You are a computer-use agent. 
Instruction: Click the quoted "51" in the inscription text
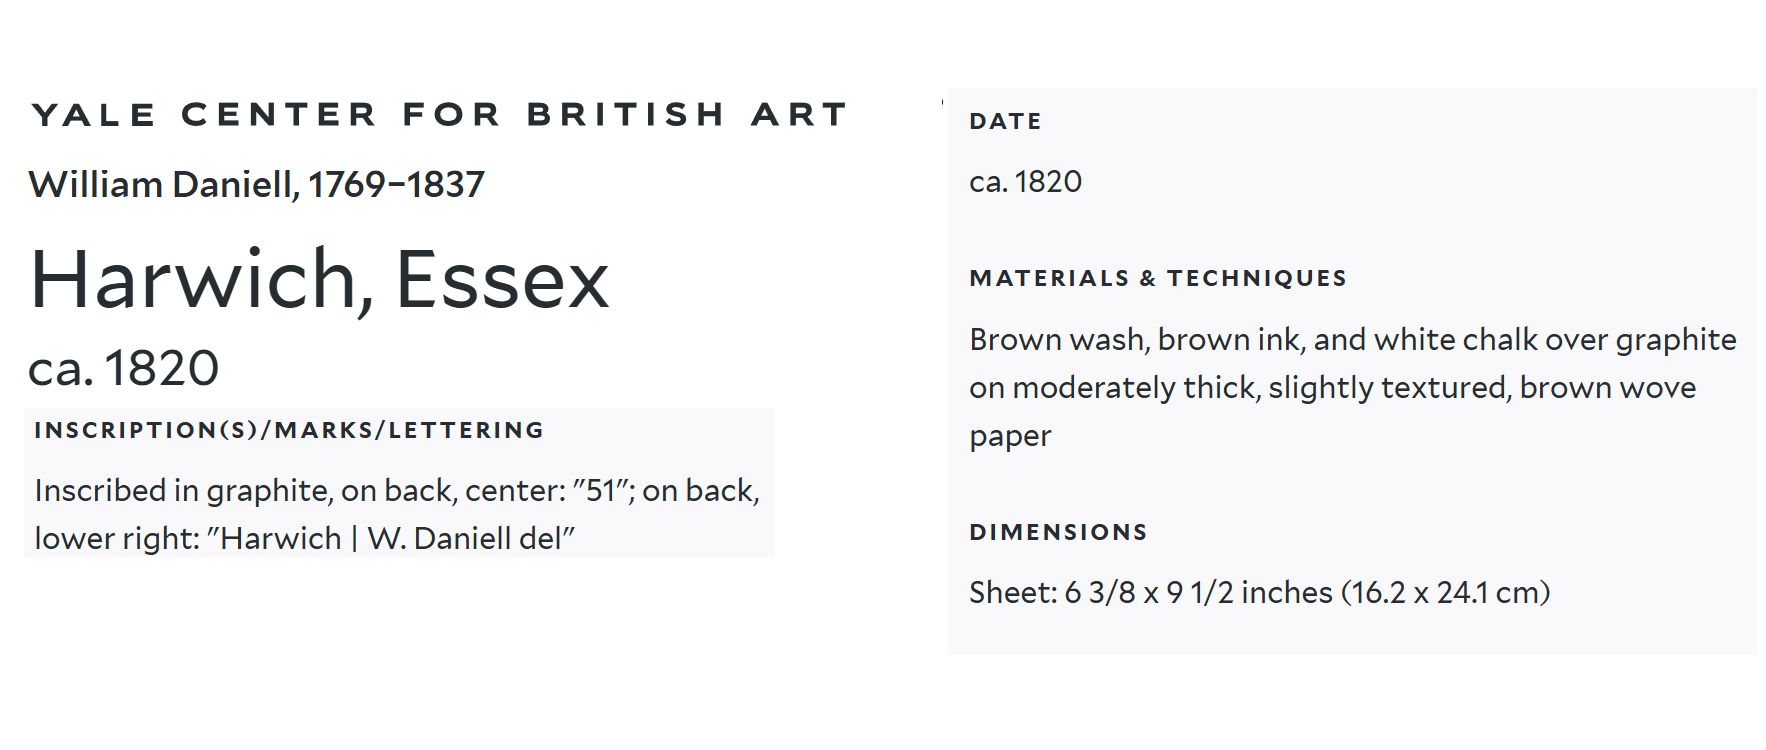click(x=600, y=491)
